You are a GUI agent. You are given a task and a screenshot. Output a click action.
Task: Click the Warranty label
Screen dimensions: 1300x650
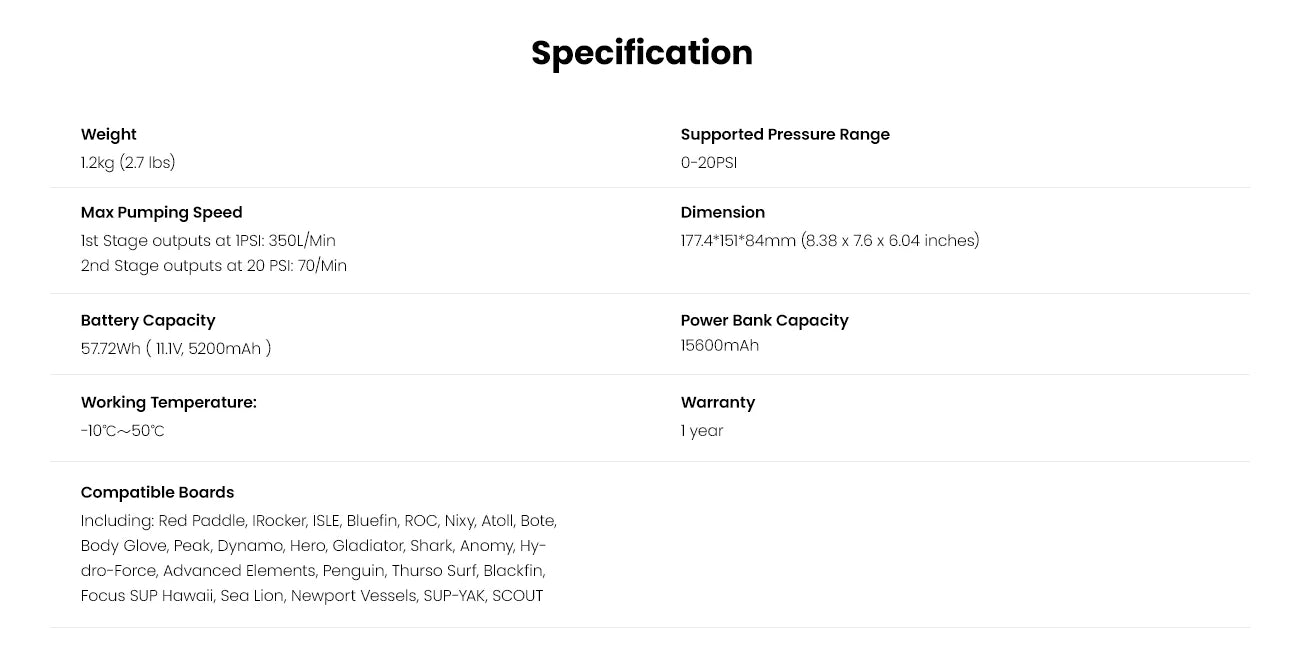click(717, 402)
